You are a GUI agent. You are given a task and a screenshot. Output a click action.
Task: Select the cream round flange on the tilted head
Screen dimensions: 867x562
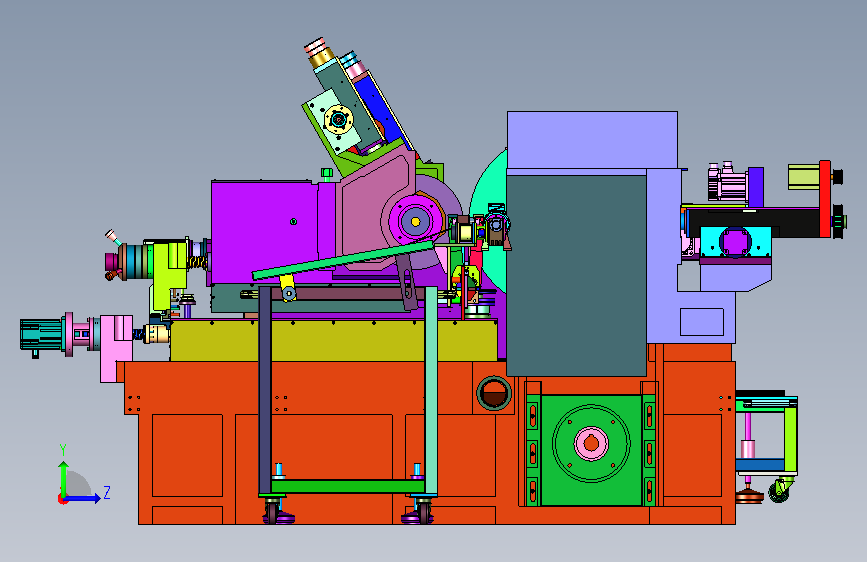pos(338,119)
